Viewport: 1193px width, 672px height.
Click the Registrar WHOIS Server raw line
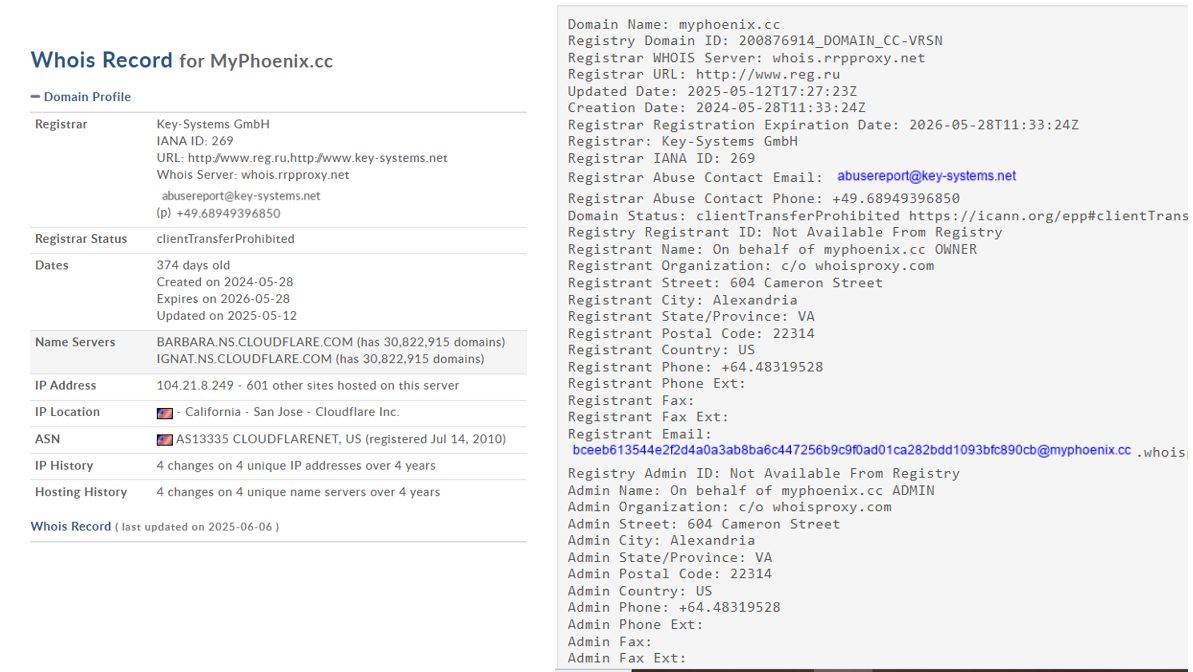[x=746, y=58]
